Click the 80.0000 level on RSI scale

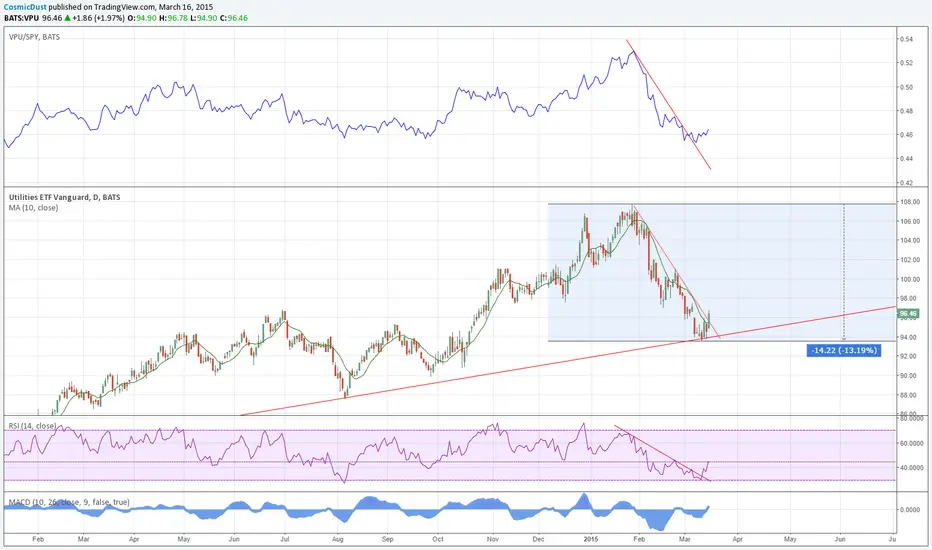point(912,419)
